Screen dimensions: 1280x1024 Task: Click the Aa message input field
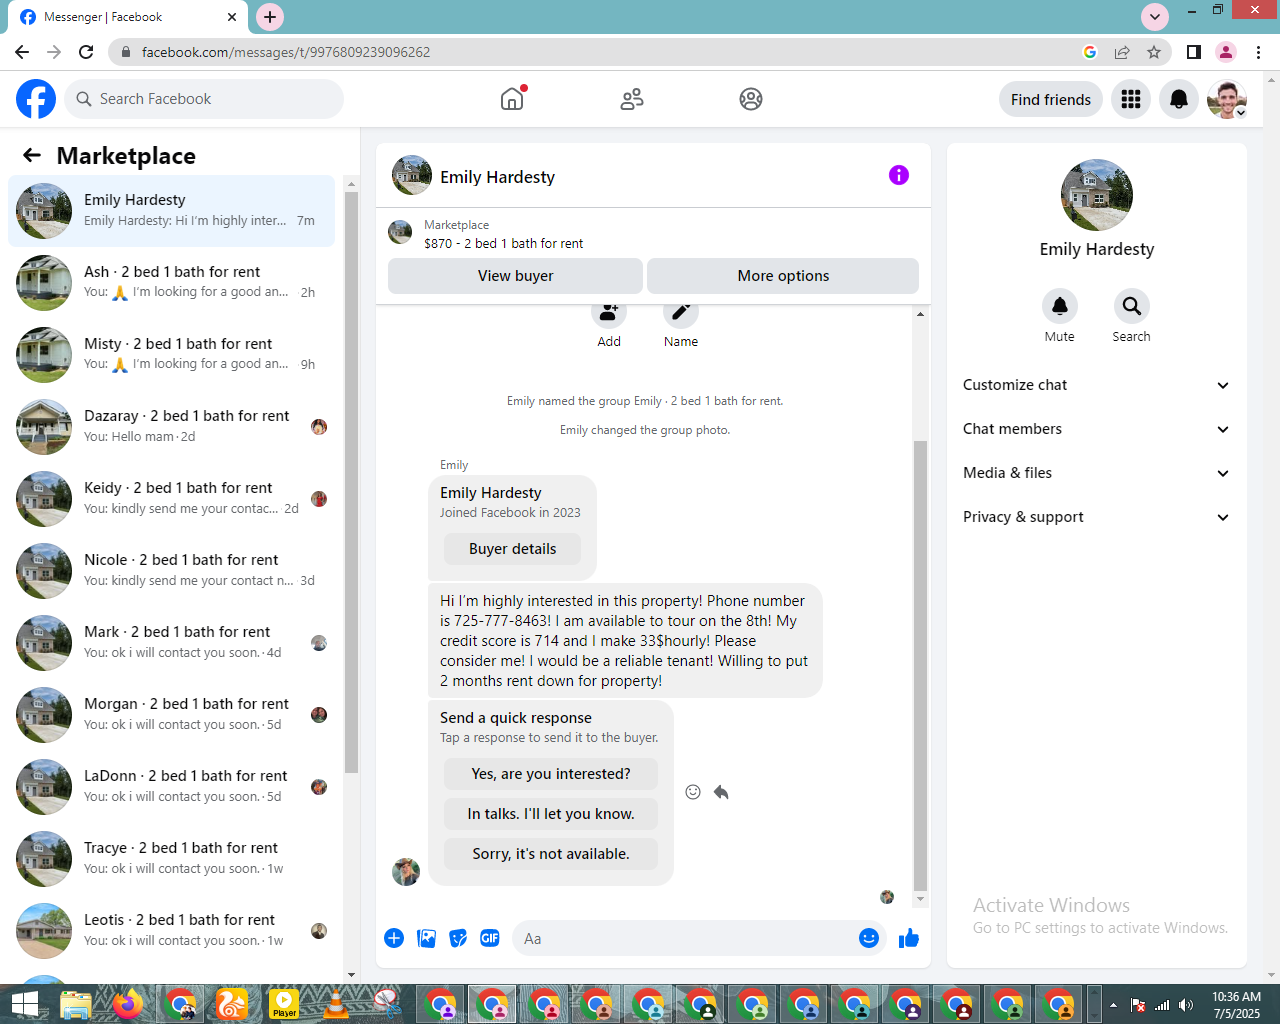pos(684,939)
